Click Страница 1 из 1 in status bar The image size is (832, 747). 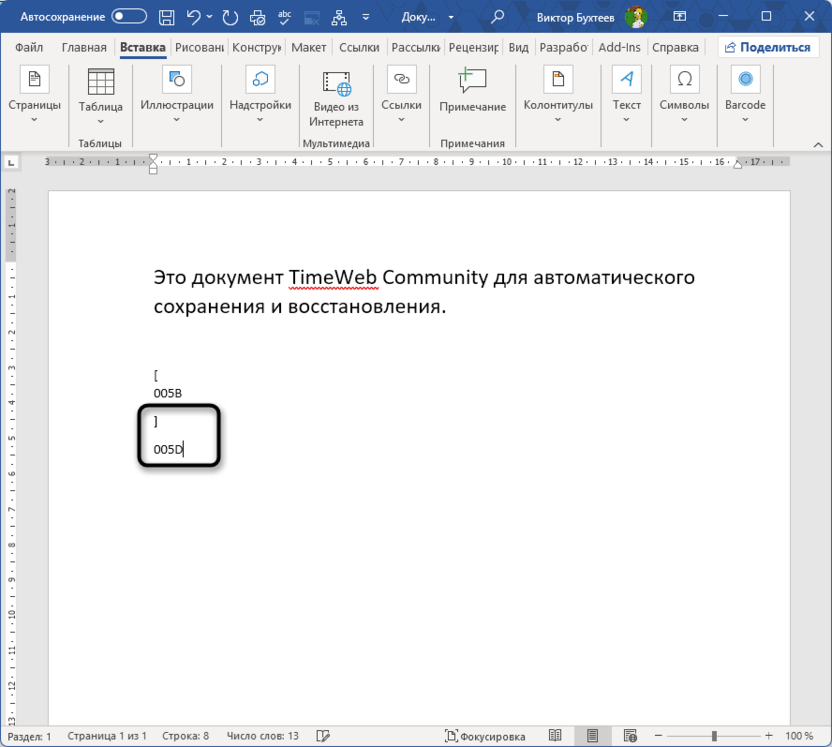[106, 736]
